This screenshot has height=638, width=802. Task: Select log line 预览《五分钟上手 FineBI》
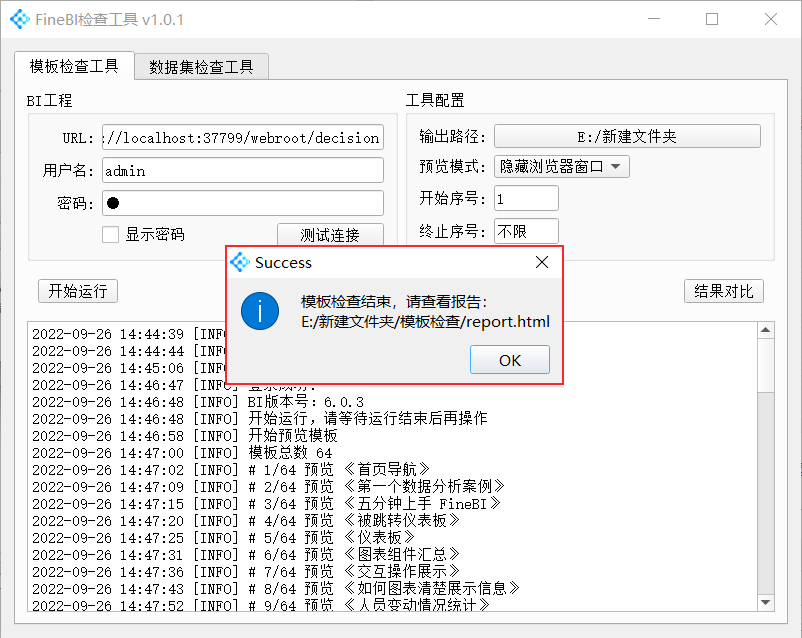click(266, 503)
